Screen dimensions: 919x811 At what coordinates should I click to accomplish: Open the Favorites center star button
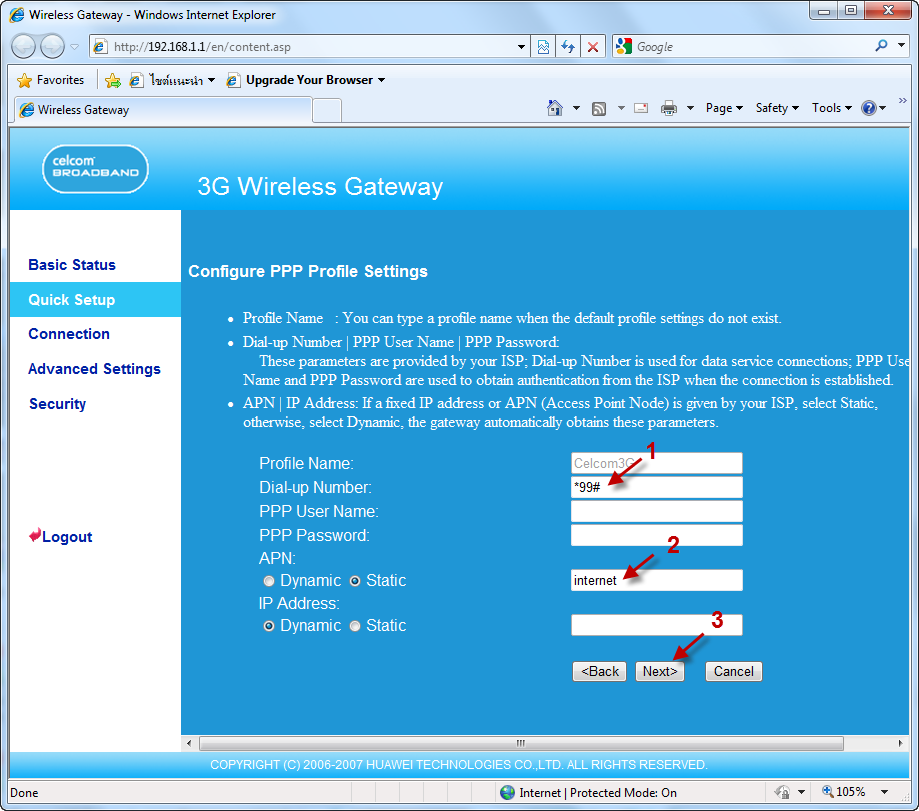(50, 80)
